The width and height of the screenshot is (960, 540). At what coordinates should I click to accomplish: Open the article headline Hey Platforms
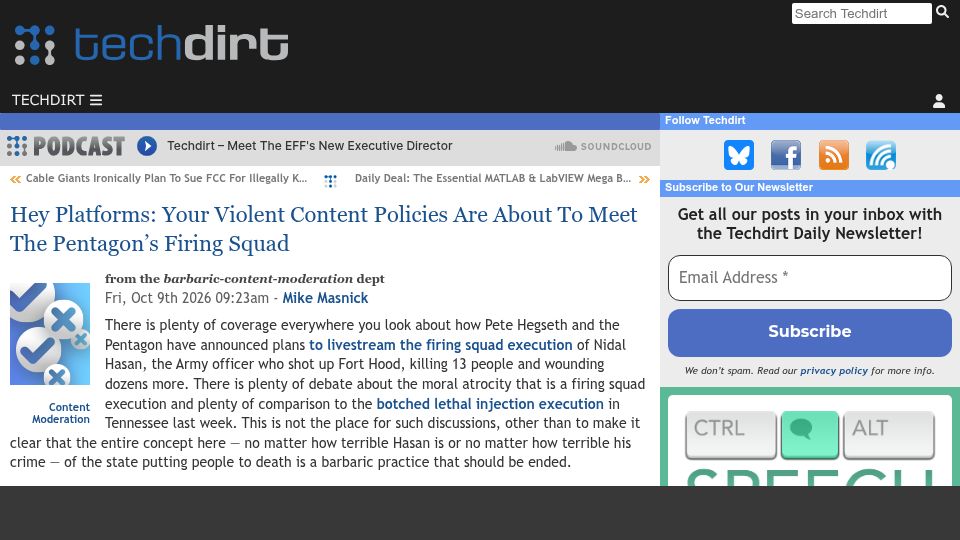(323, 229)
